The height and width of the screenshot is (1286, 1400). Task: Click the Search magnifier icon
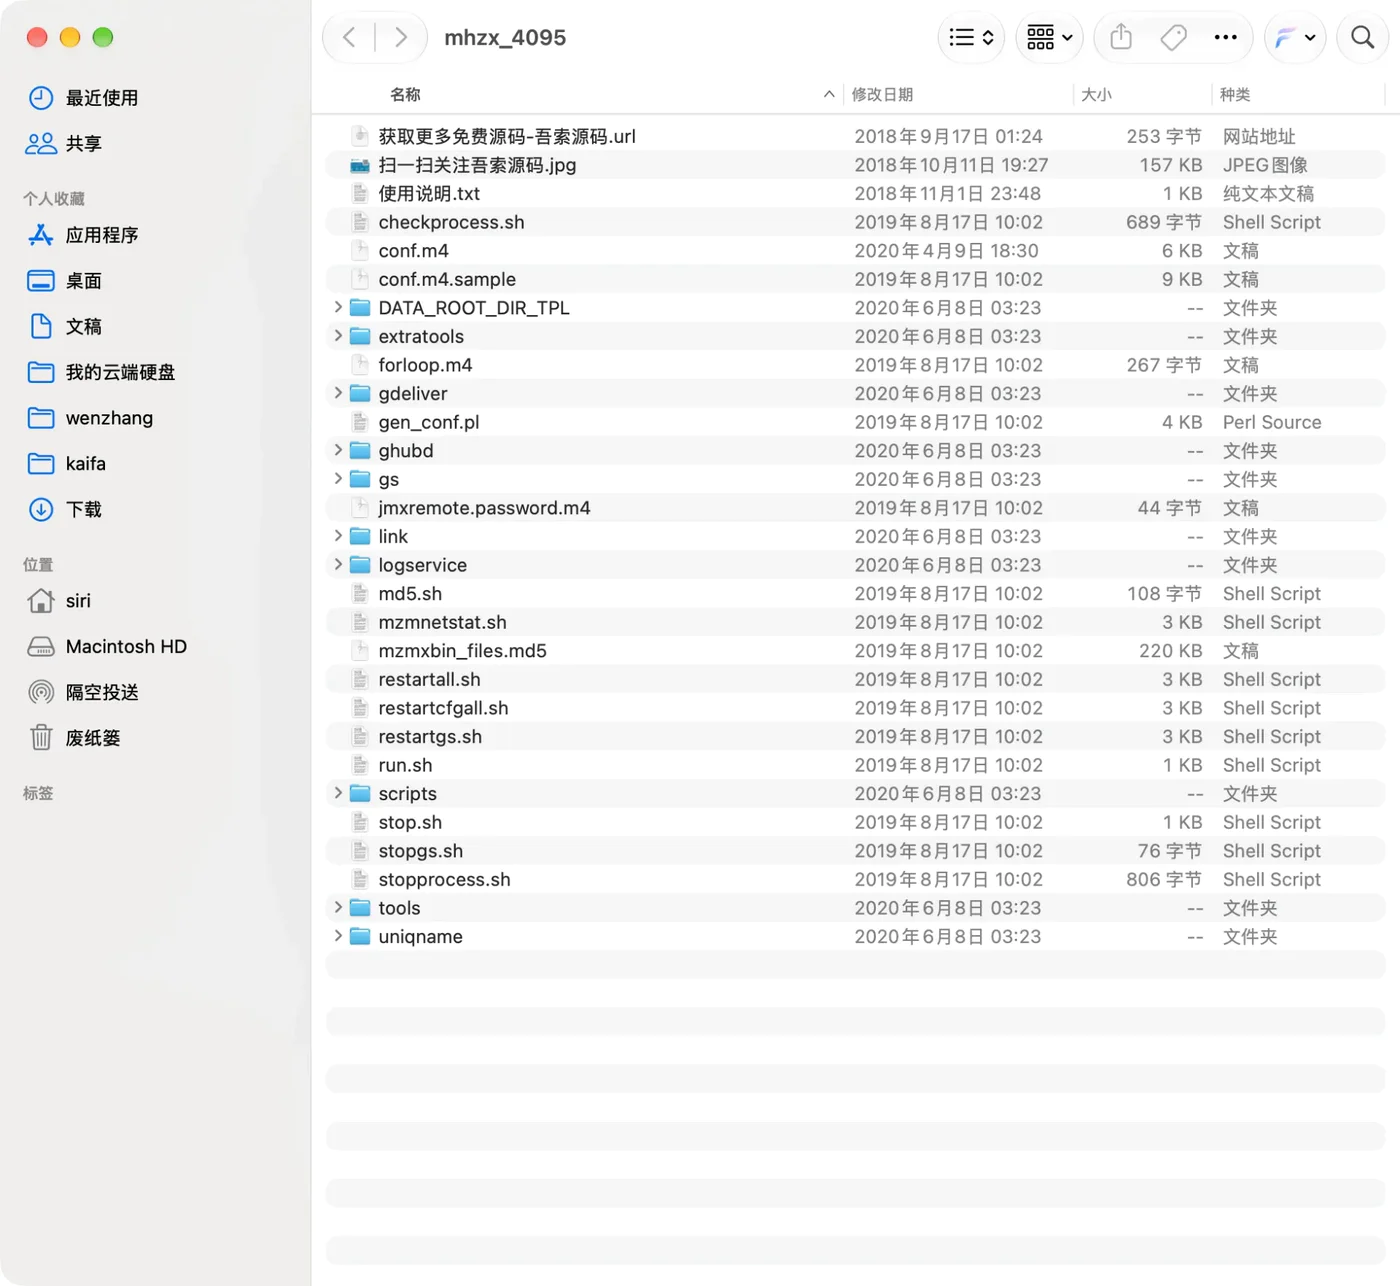tap(1362, 38)
